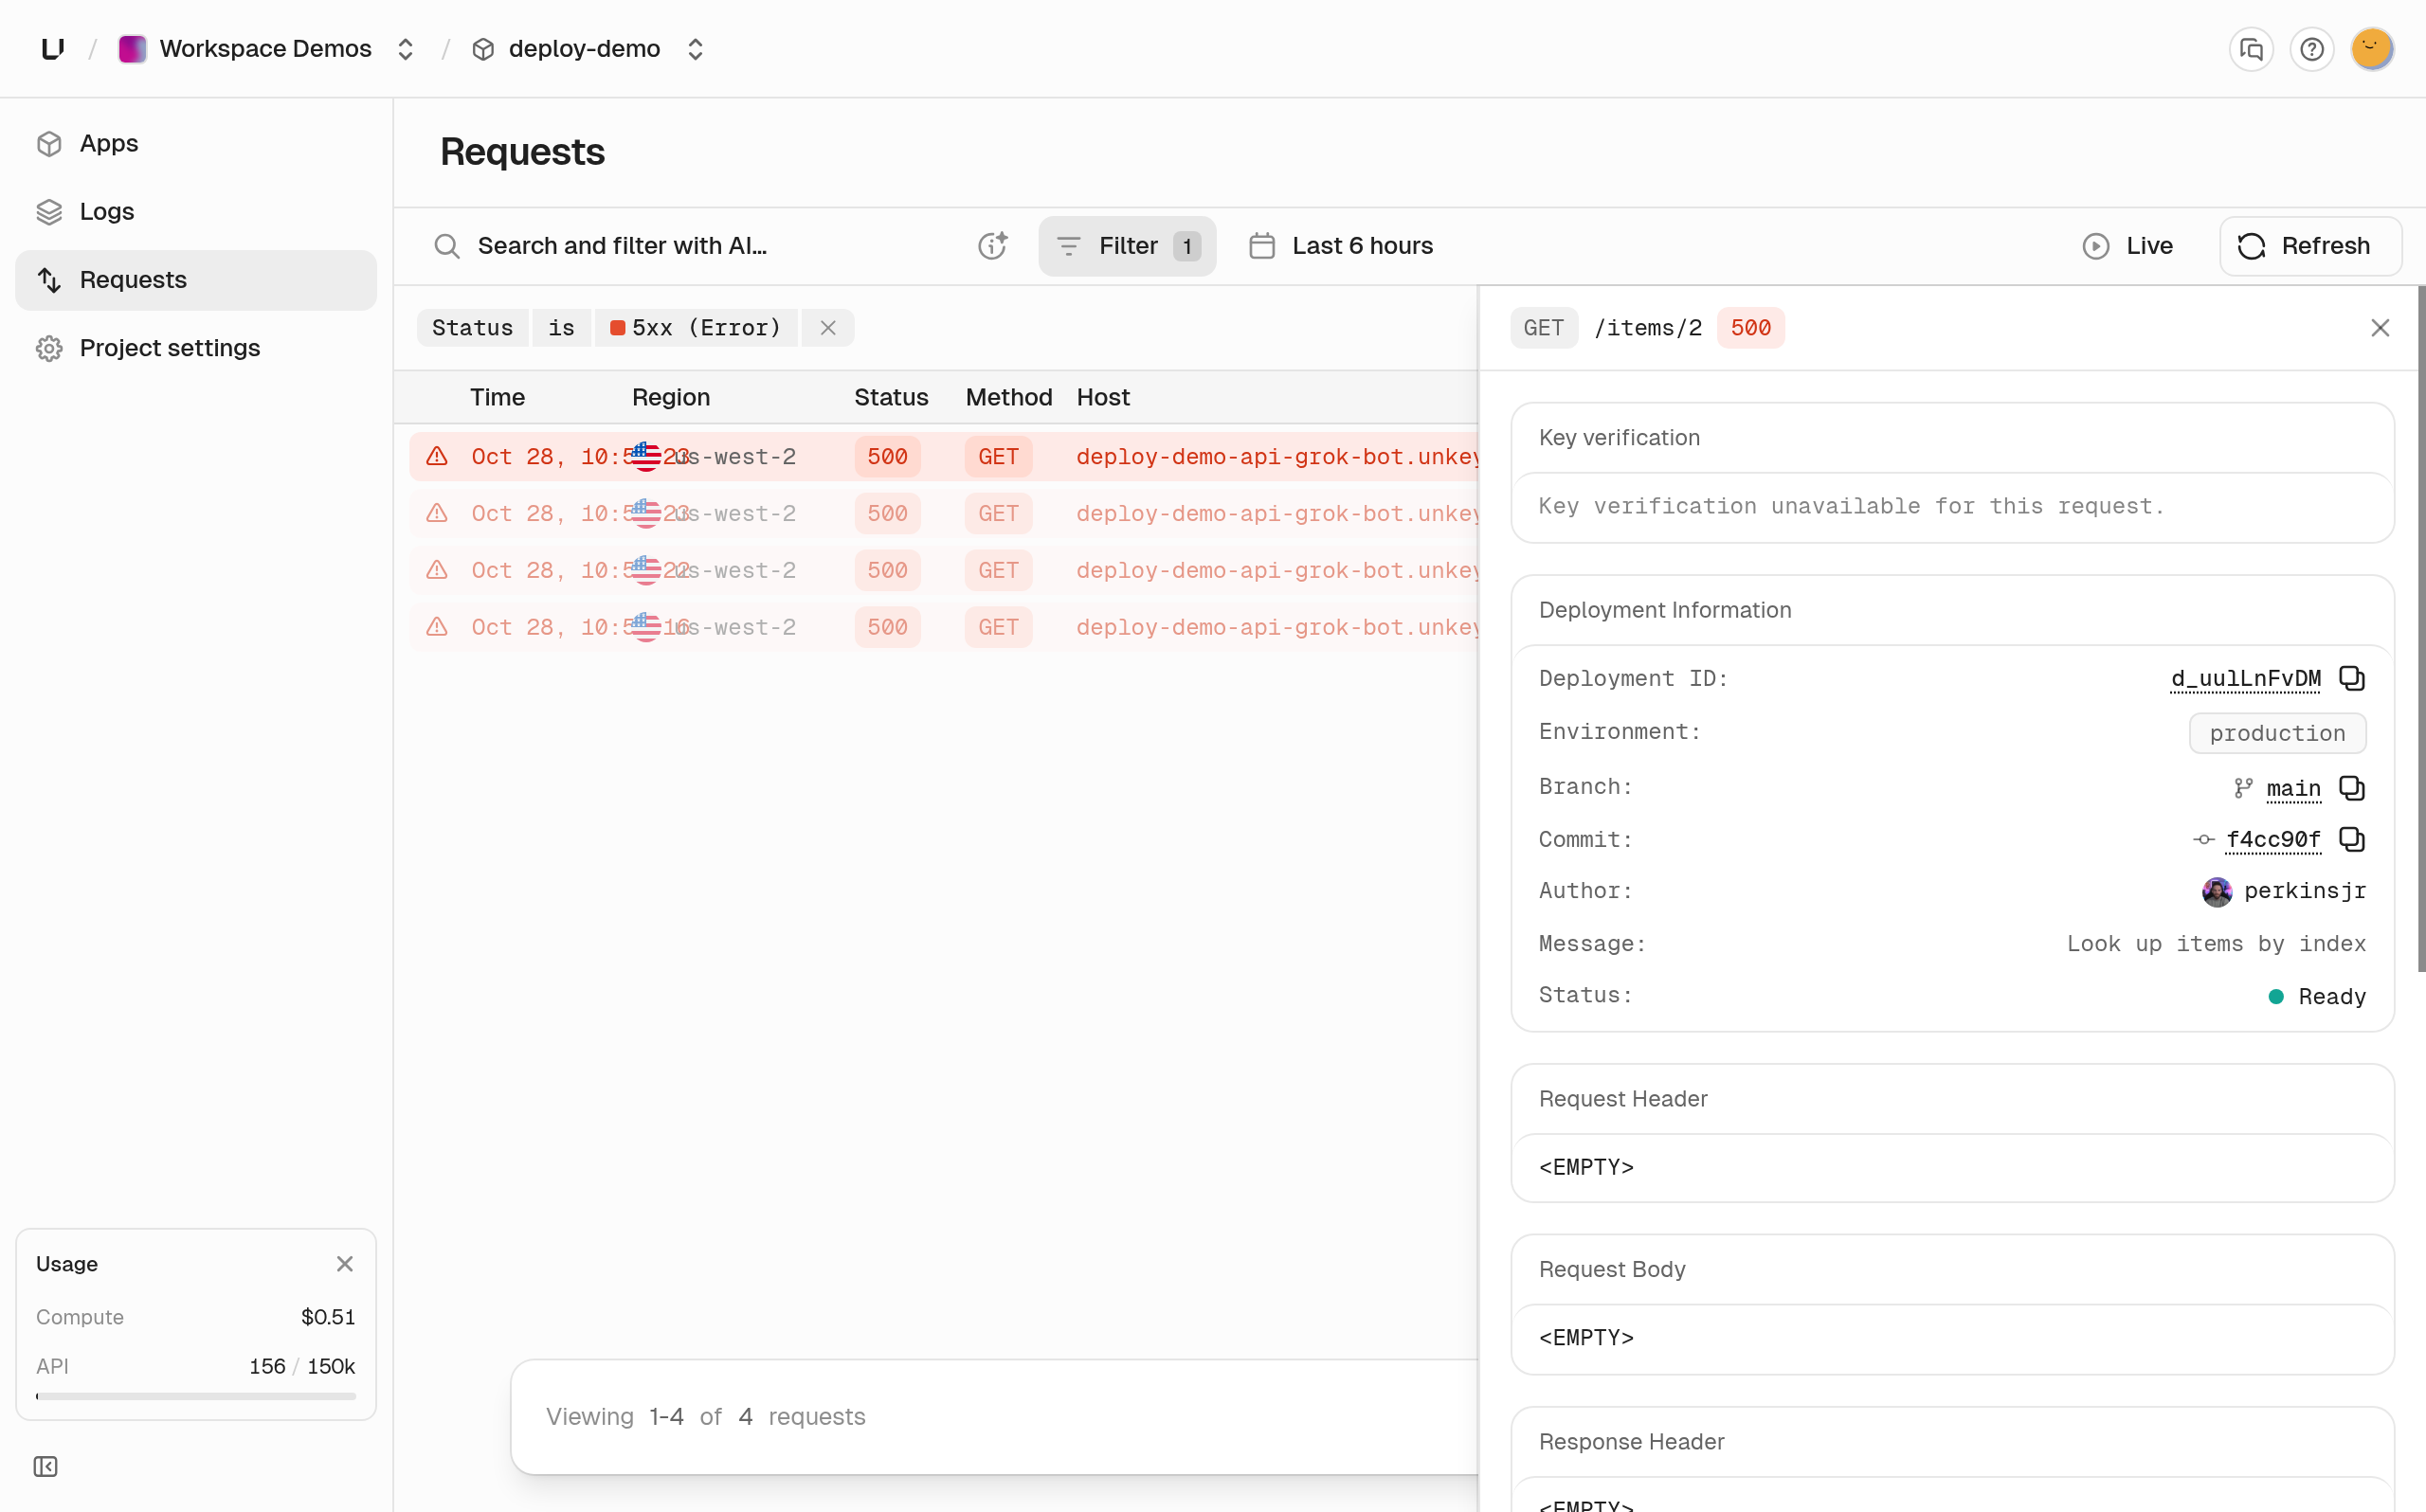
Task: Change the 'is' operator in status filter
Action: (x=561, y=328)
